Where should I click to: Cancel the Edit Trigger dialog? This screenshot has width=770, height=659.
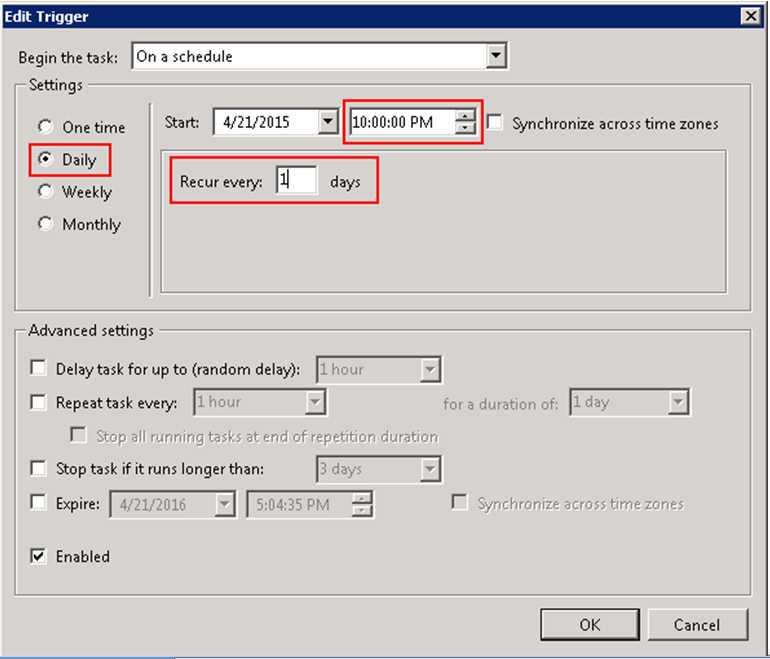[x=698, y=625]
